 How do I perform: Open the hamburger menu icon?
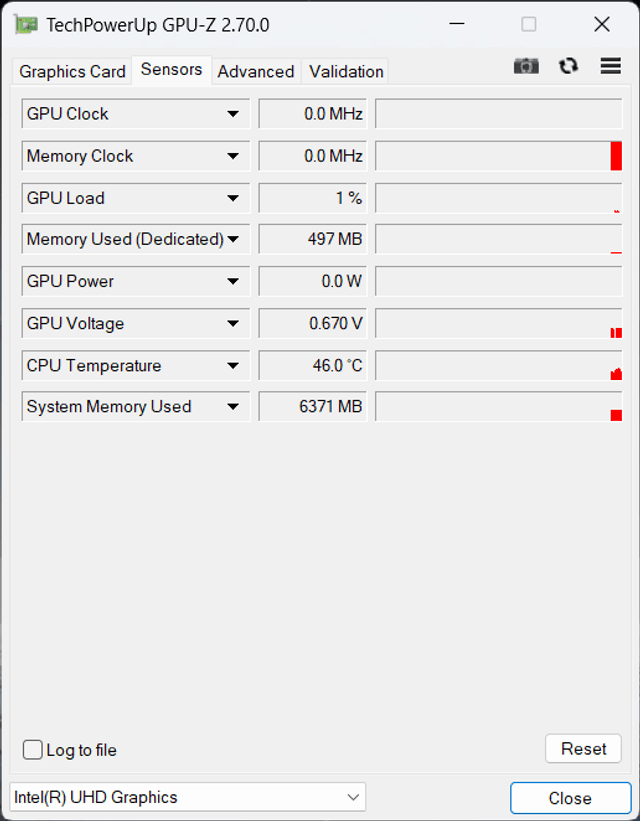tap(611, 66)
